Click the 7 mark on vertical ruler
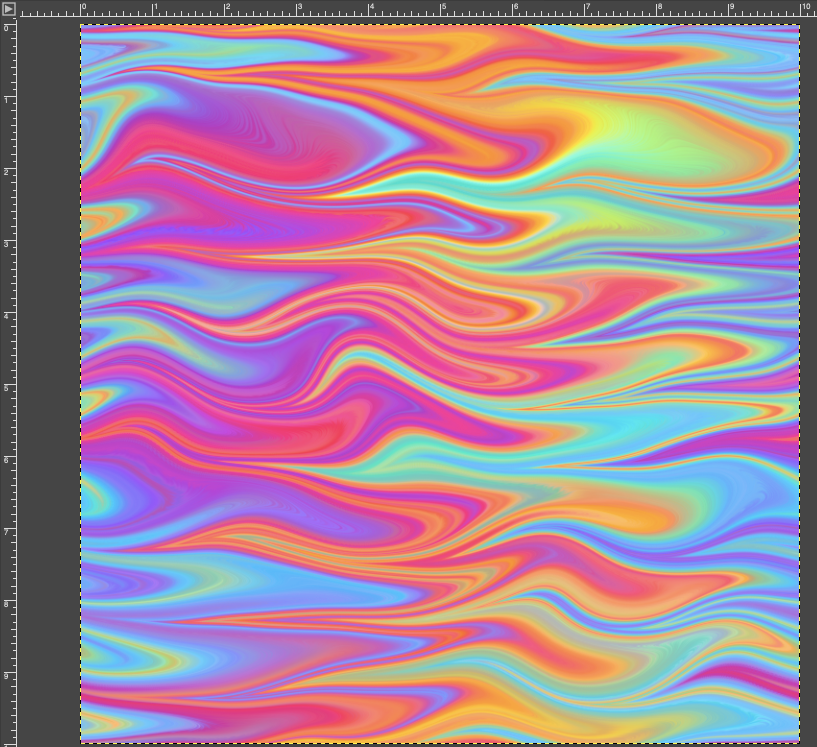This screenshot has width=817, height=747. [x=8, y=530]
